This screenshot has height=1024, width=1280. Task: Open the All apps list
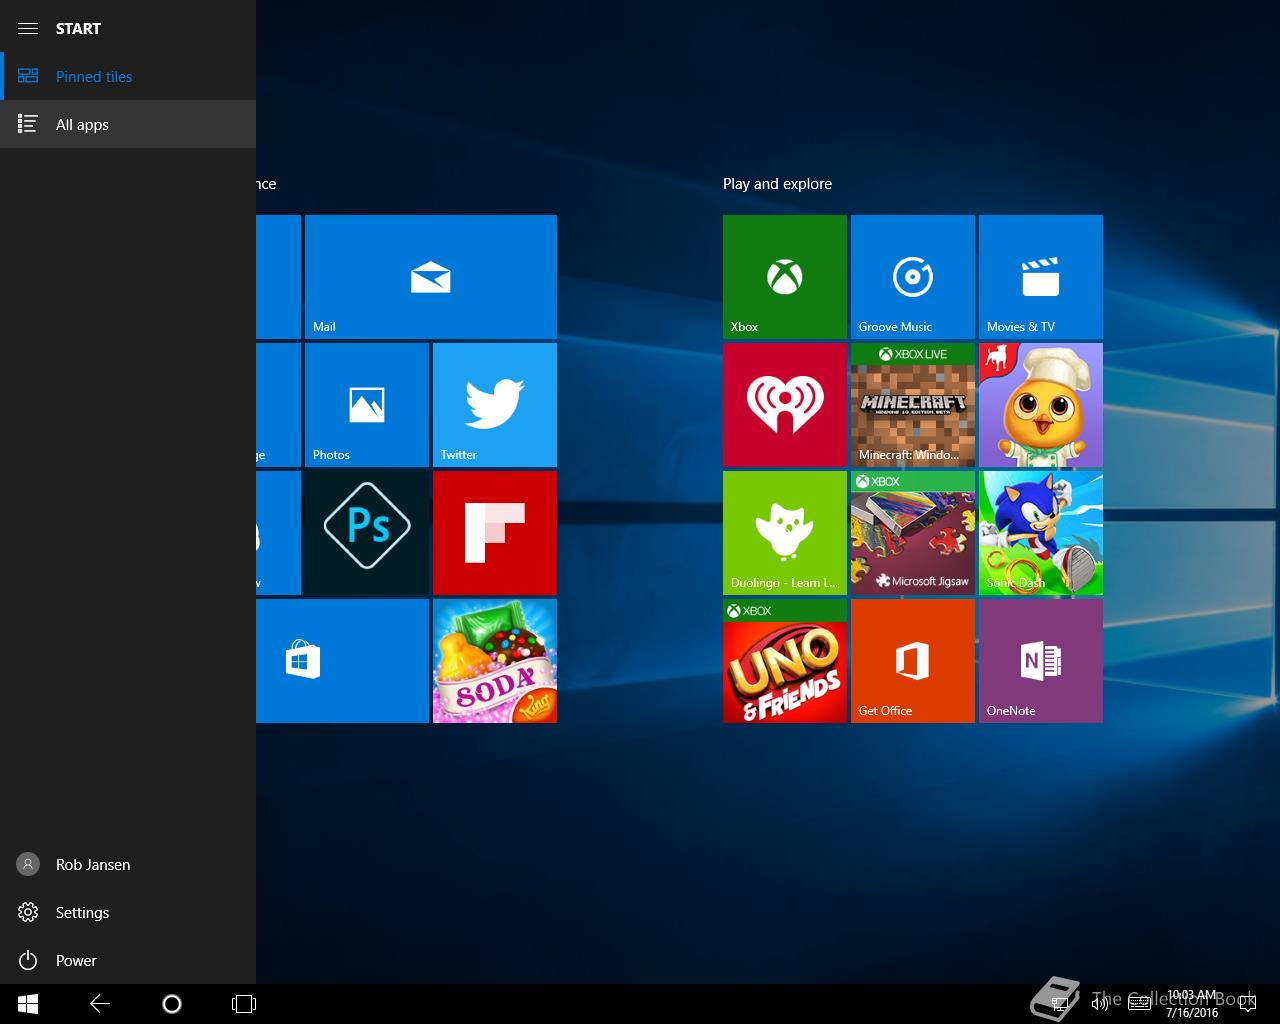128,124
